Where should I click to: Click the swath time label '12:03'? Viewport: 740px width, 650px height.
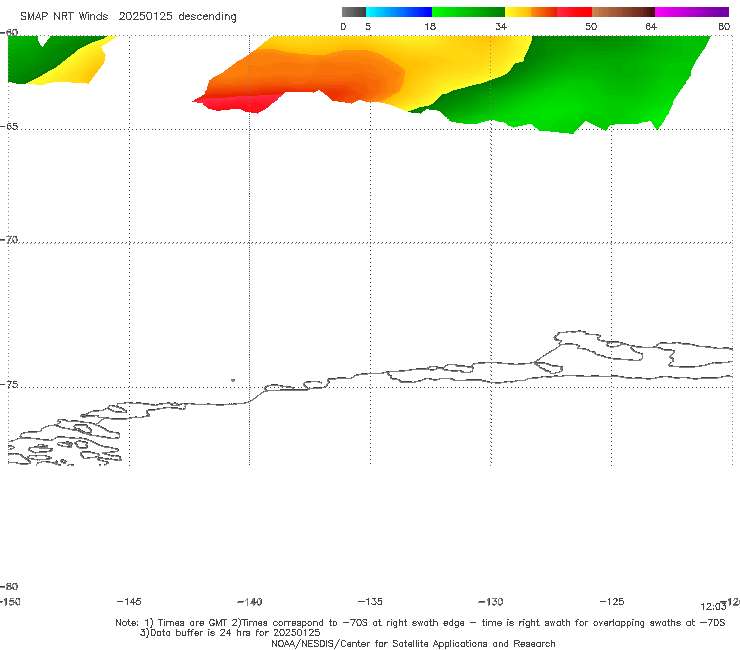(x=713, y=607)
